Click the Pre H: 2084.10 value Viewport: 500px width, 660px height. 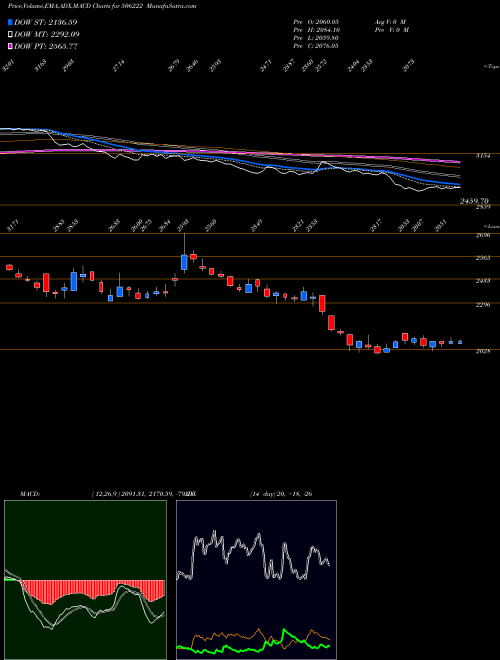316,30
